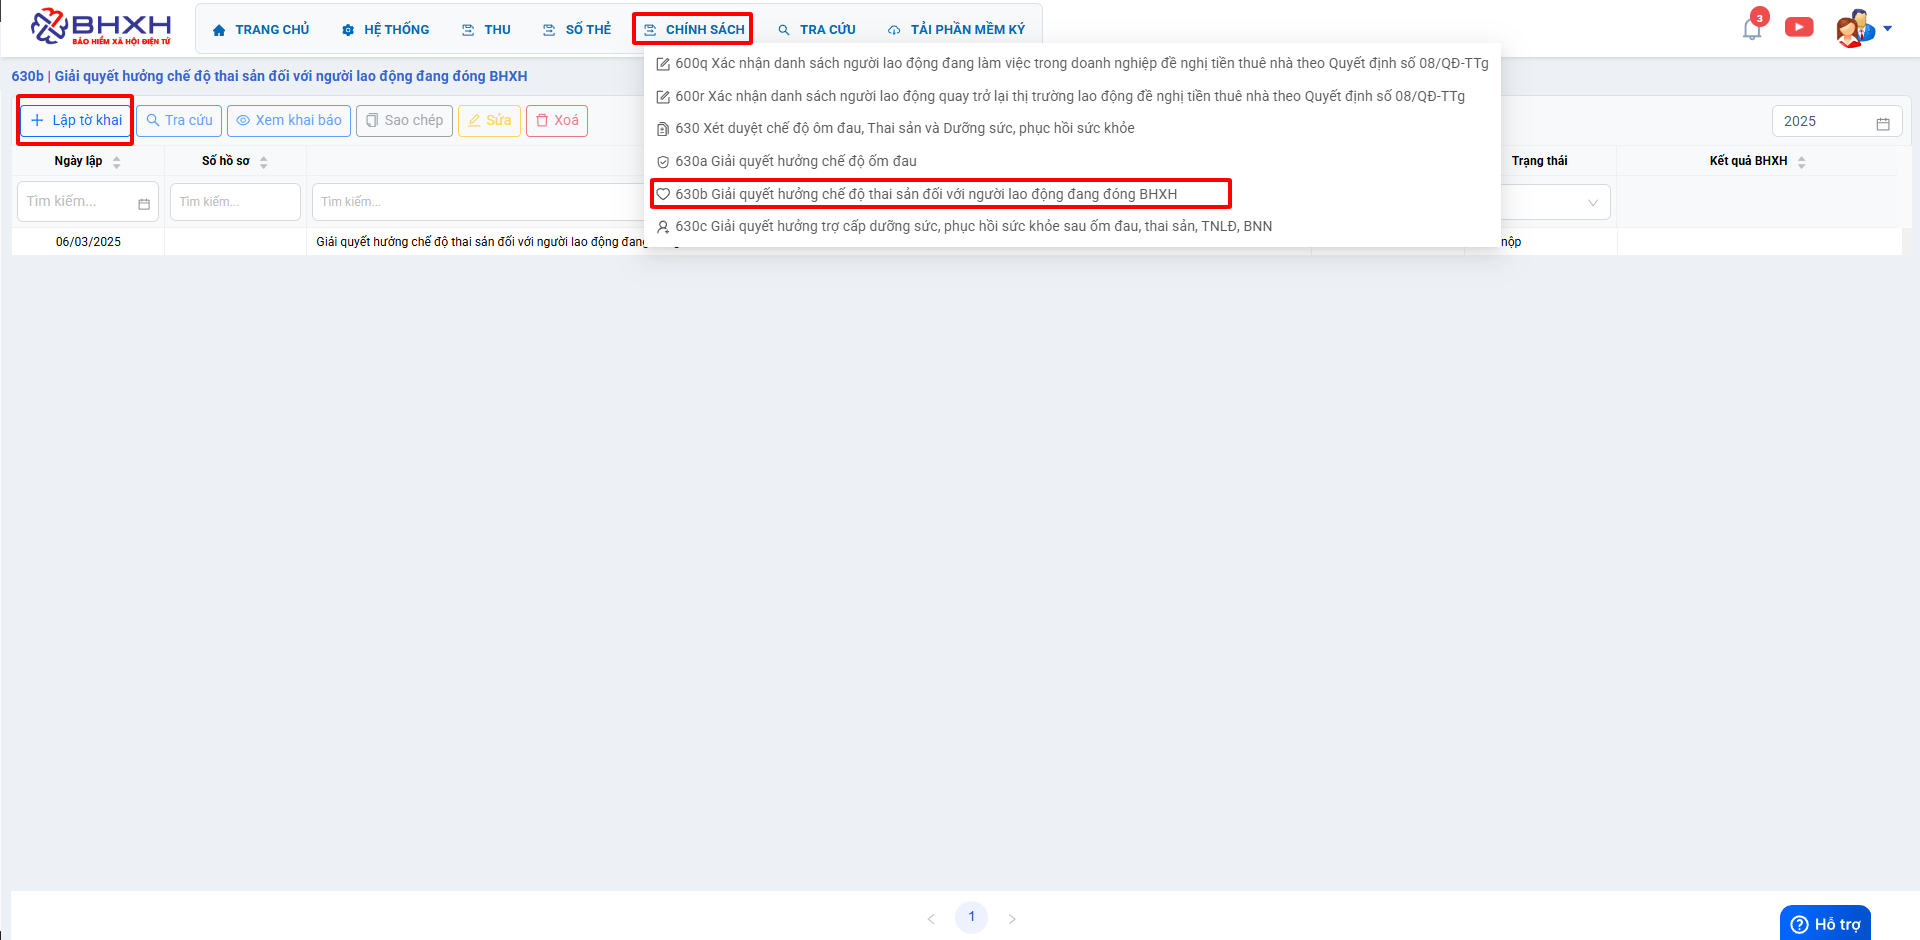Click the BHXH logo
The width and height of the screenshot is (1920, 940).
click(101, 27)
